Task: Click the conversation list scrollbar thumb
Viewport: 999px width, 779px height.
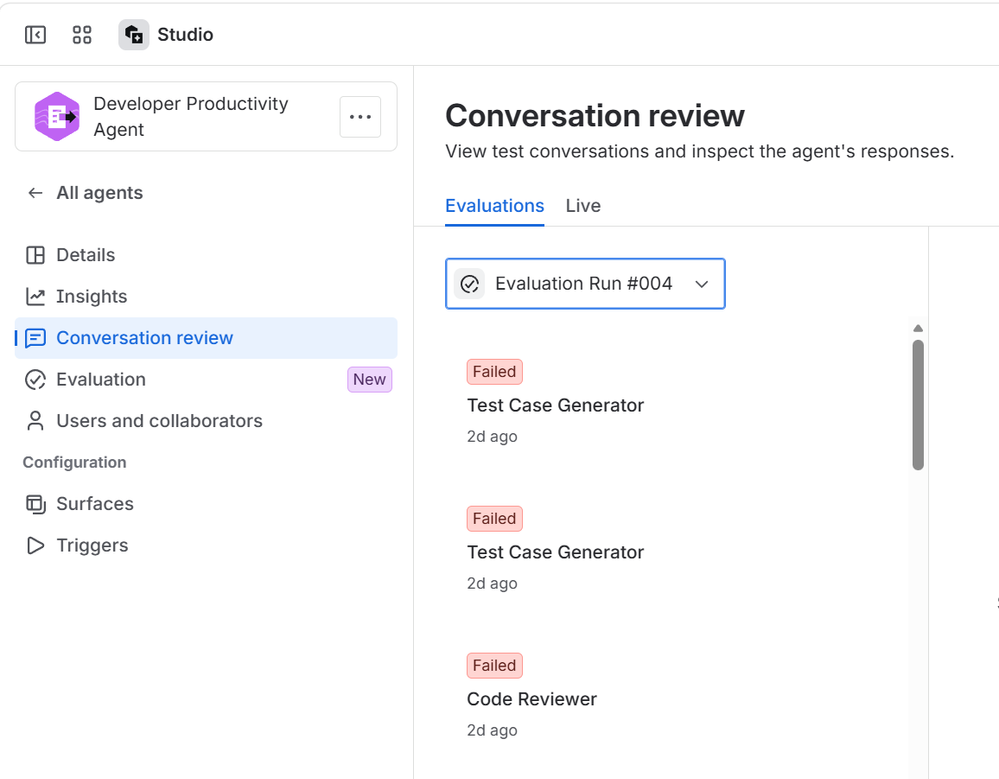Action: pos(918,405)
